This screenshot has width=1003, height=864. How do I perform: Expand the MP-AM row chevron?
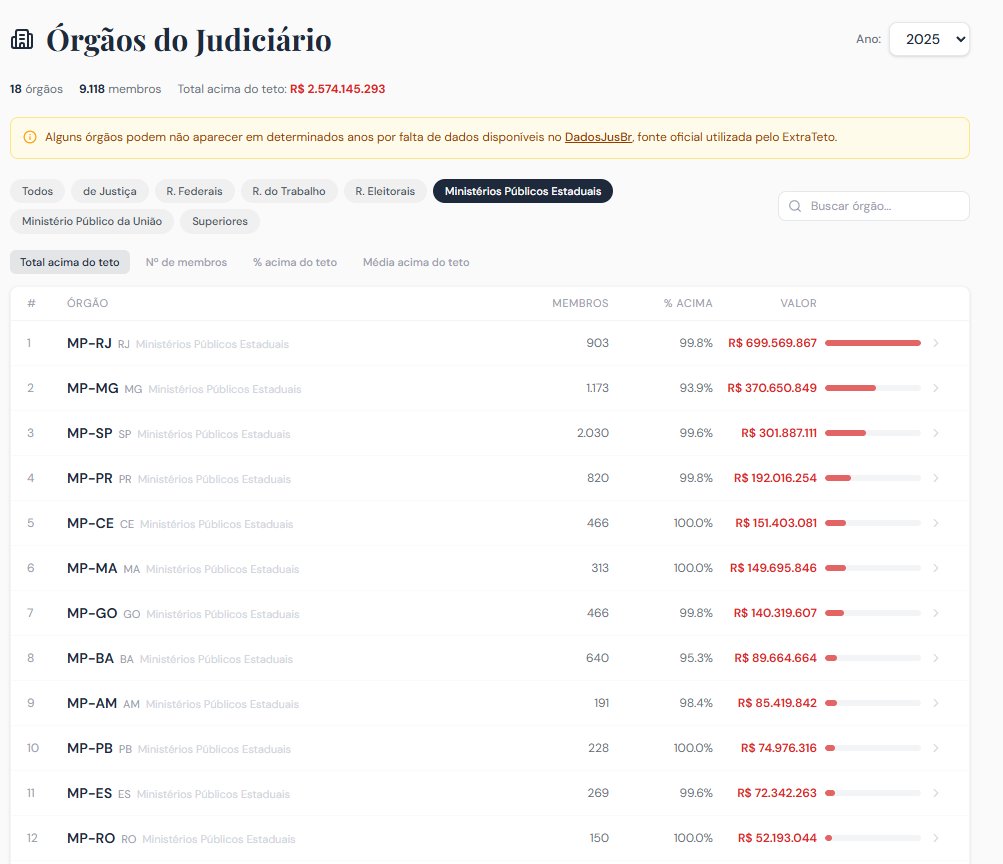click(x=936, y=703)
